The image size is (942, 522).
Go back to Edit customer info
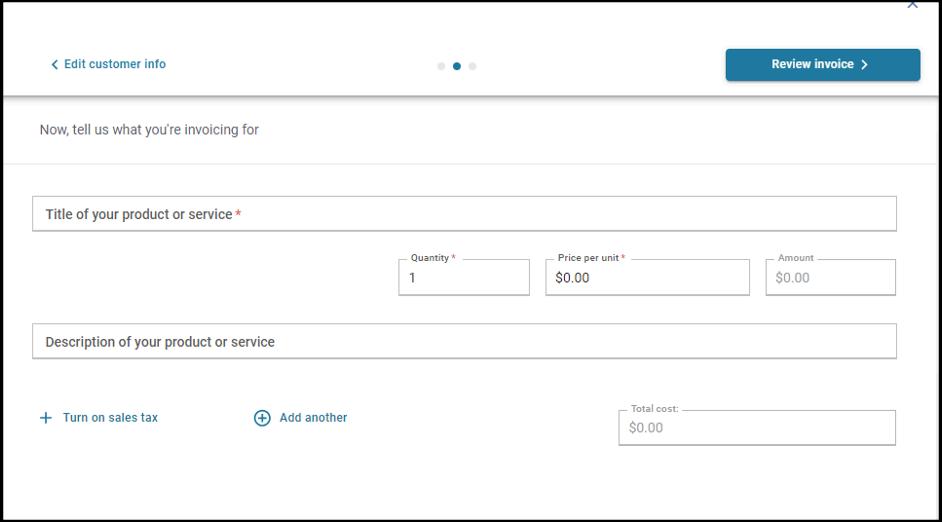coord(114,64)
